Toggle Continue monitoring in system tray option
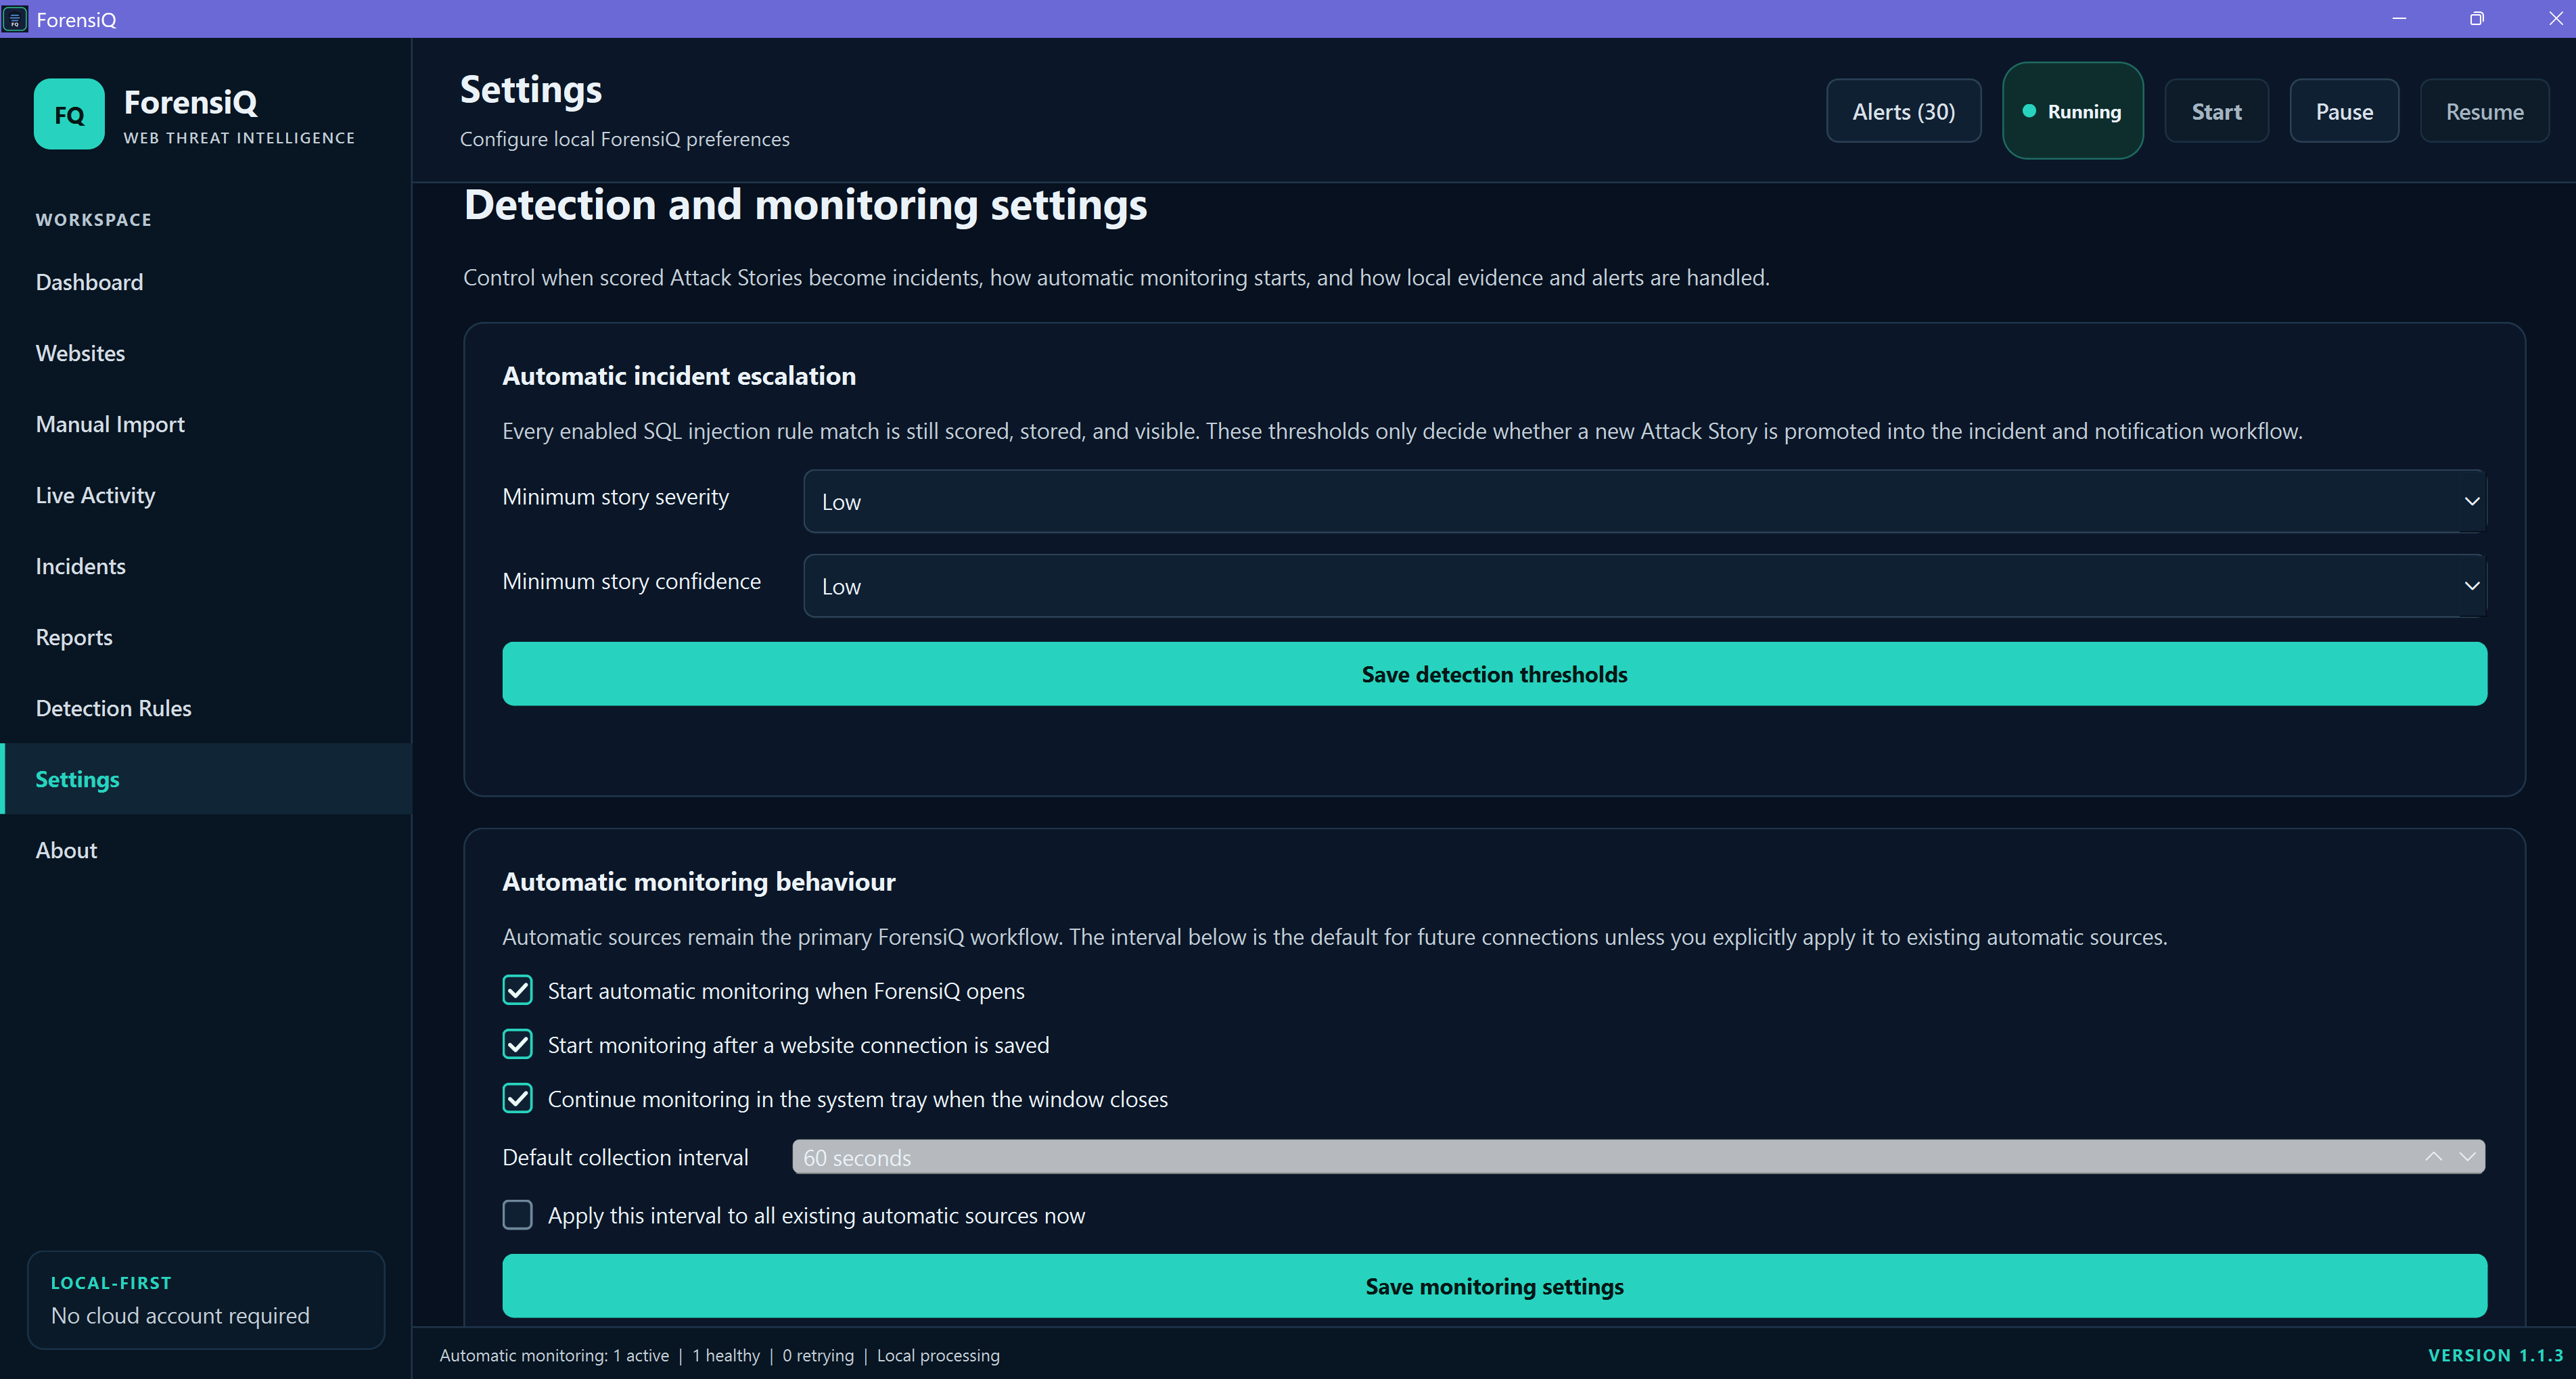This screenshot has height=1379, width=2576. click(x=517, y=1098)
